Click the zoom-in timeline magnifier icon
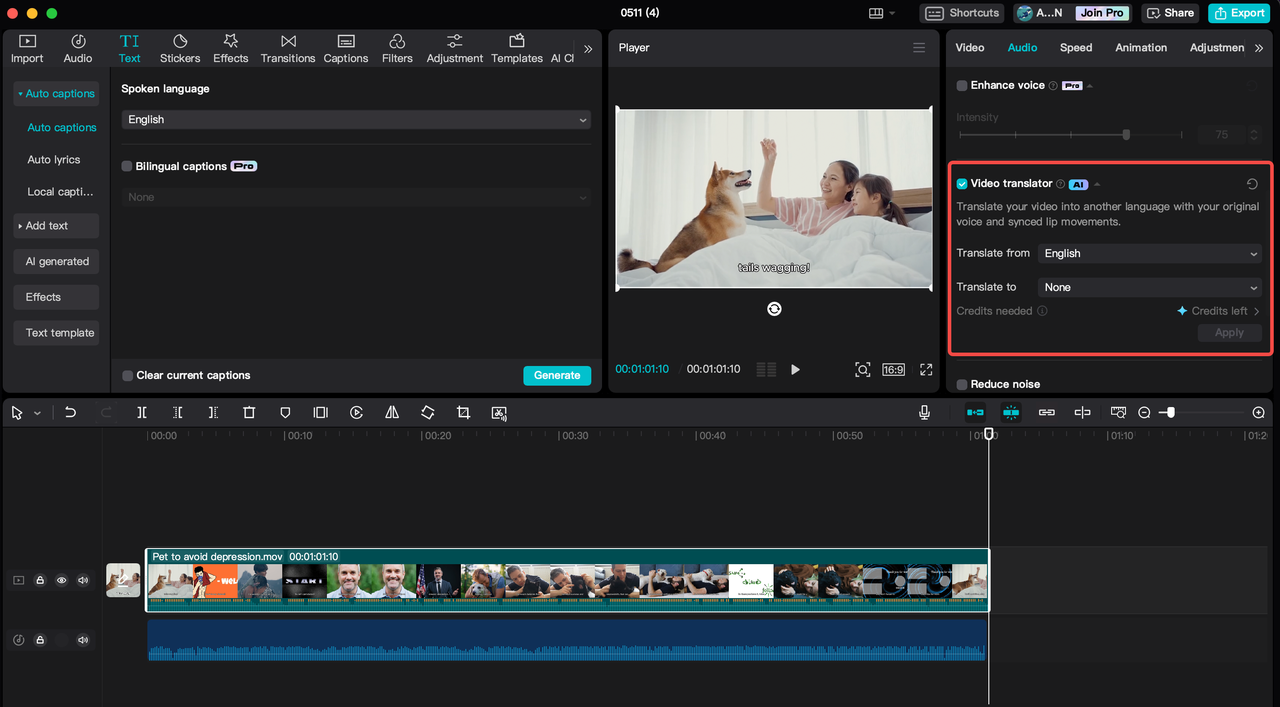This screenshot has width=1280, height=707. 1258,412
